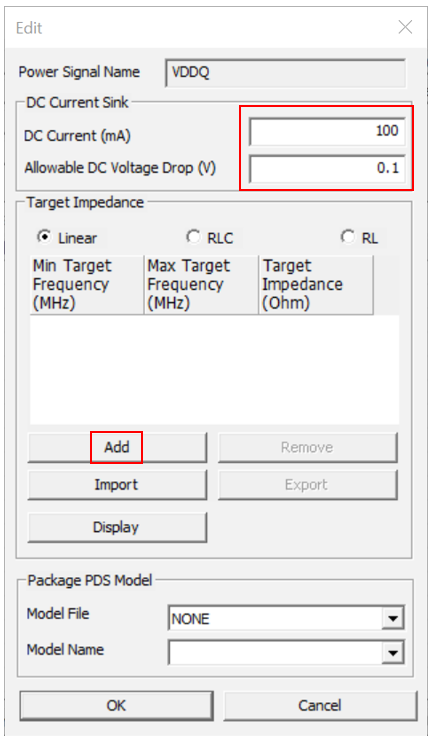
Task: Open the Model File dropdown
Action: (393, 618)
